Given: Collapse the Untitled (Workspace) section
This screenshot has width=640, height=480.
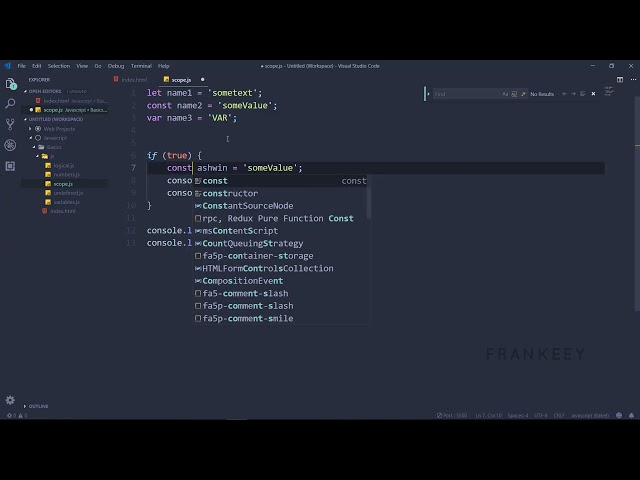Looking at the screenshot, I should pyautogui.click(x=25, y=119).
